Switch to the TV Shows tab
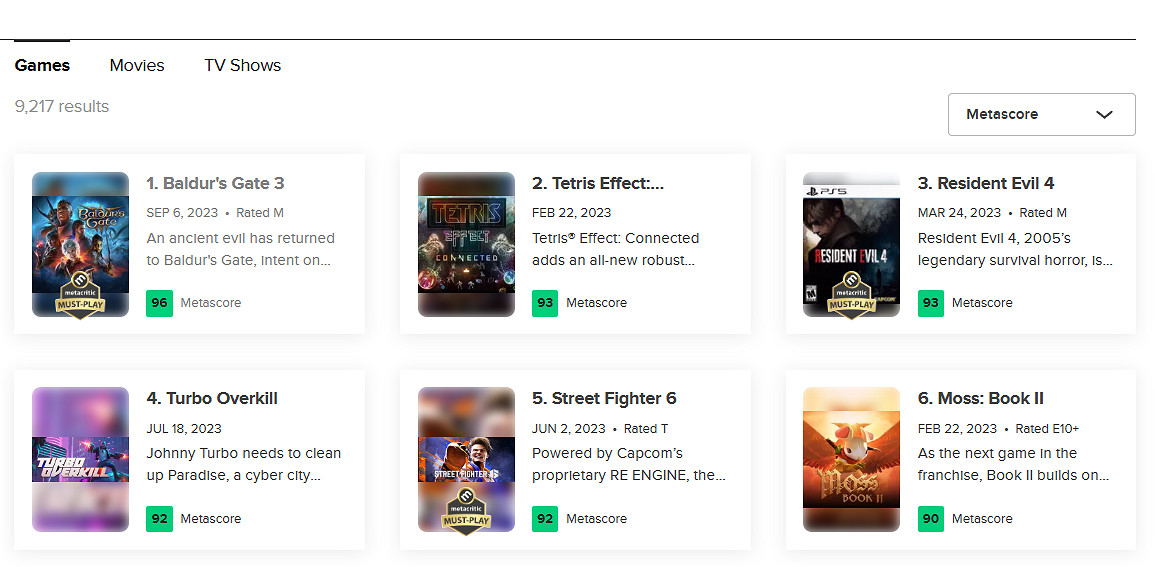This screenshot has width=1155, height=567. (242, 65)
